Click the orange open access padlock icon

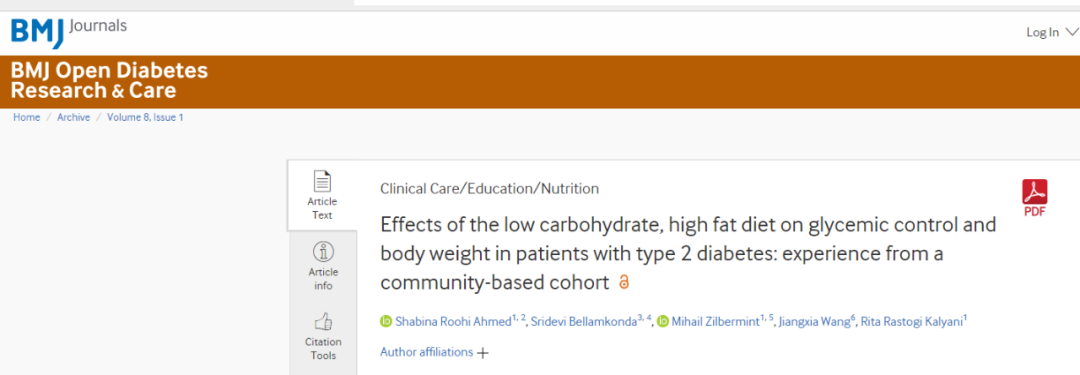coord(624,282)
